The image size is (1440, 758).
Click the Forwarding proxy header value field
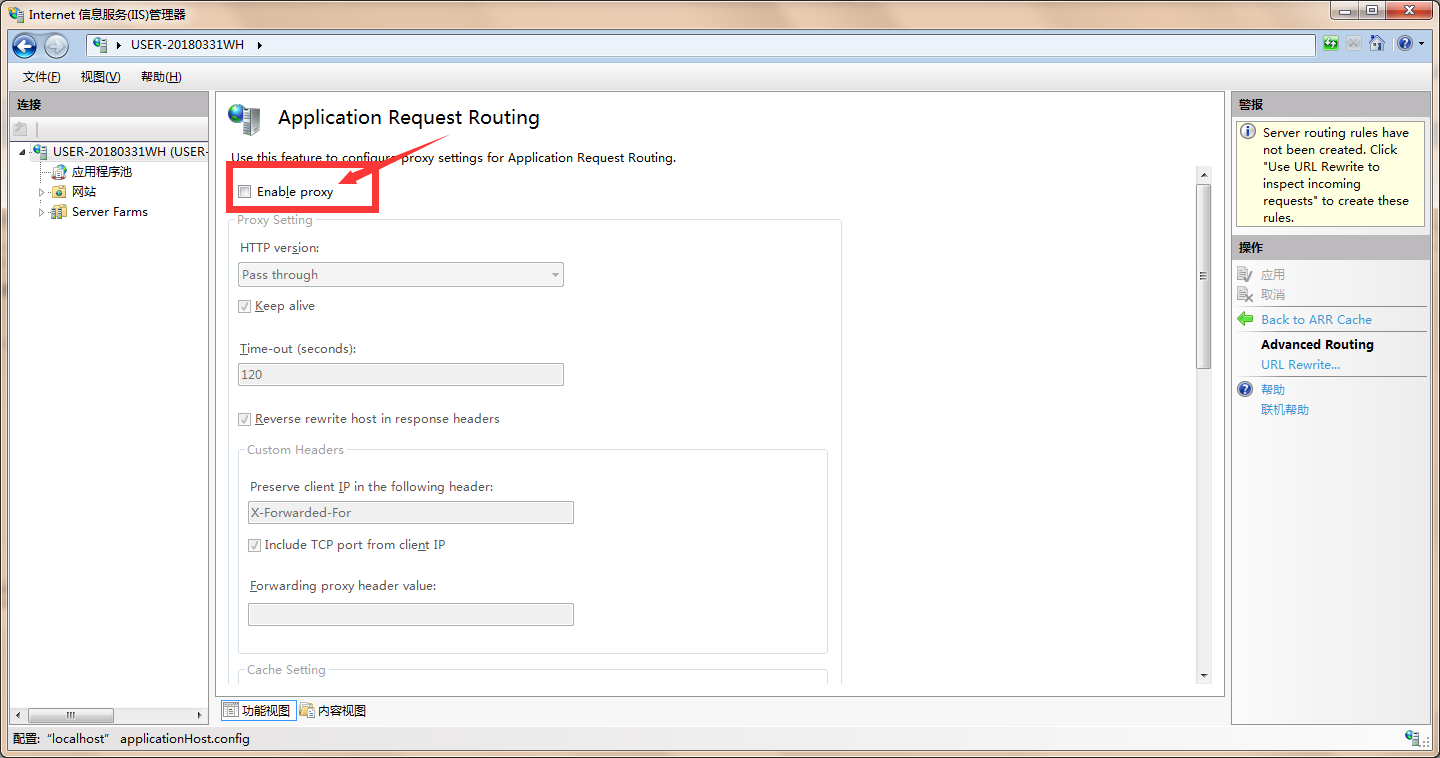(x=411, y=614)
